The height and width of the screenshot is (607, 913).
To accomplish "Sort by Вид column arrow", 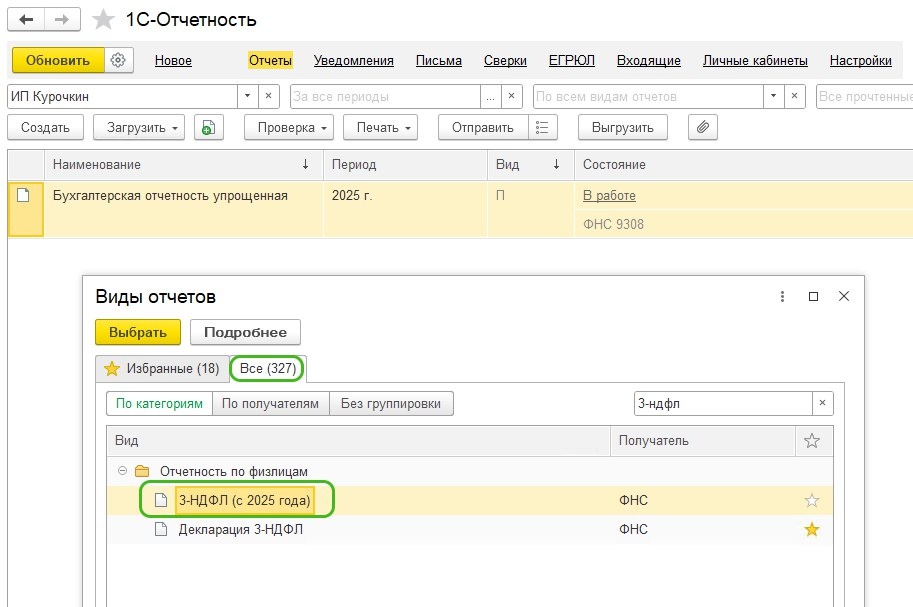I will [x=556, y=164].
